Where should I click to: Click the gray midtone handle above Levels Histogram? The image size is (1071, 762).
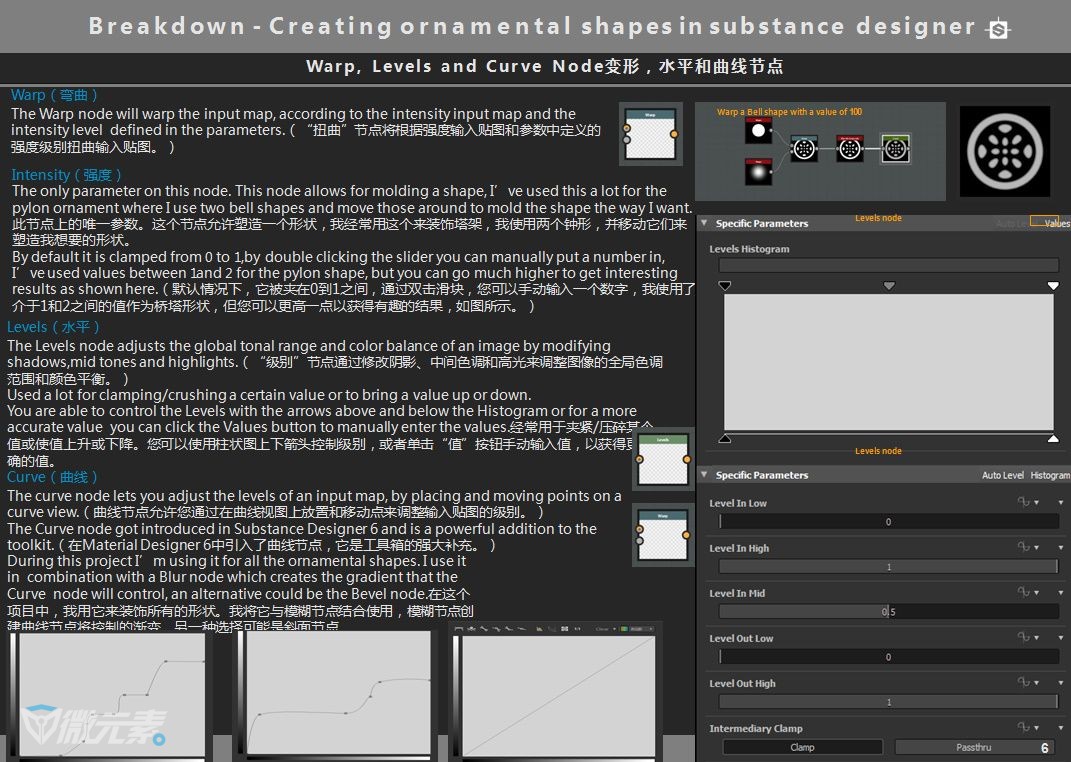[x=889, y=285]
